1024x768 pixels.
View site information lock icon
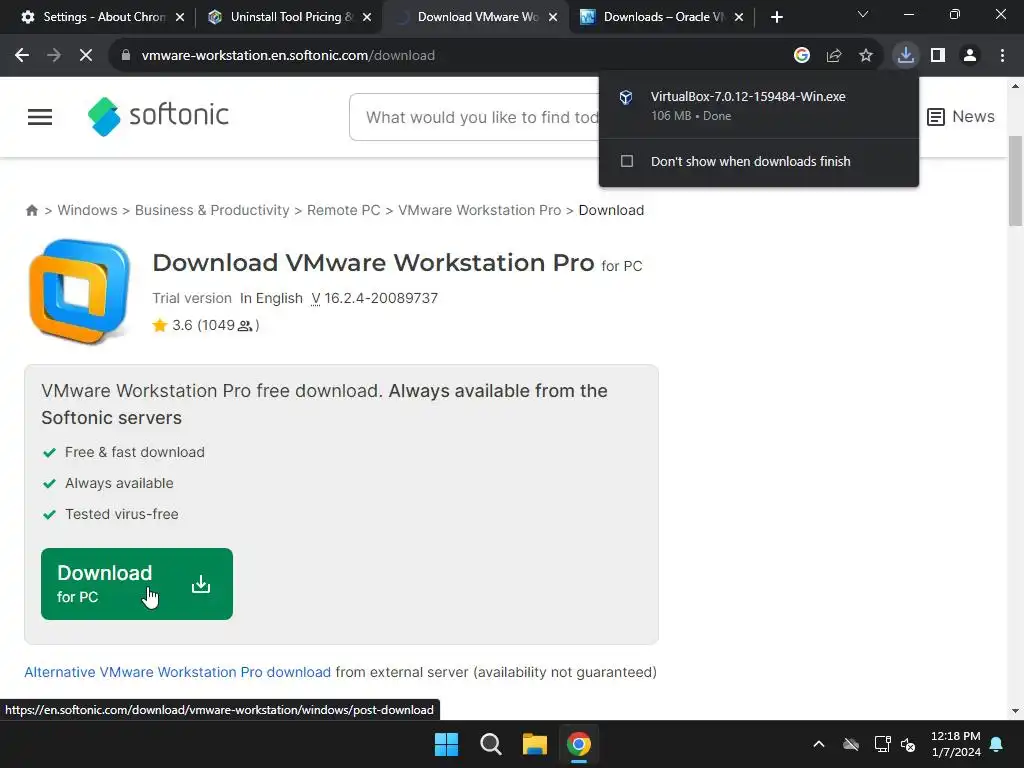(126, 56)
